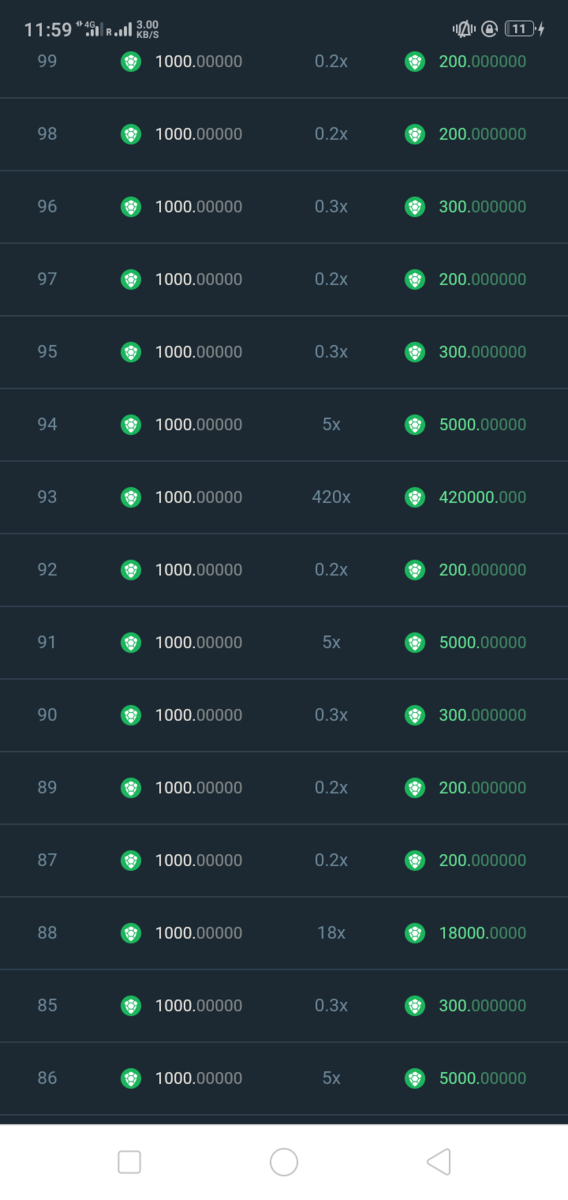568x1200 pixels.
Task: Tap the 18000.0000 payout amount
Action: pyautogui.click(x=482, y=933)
